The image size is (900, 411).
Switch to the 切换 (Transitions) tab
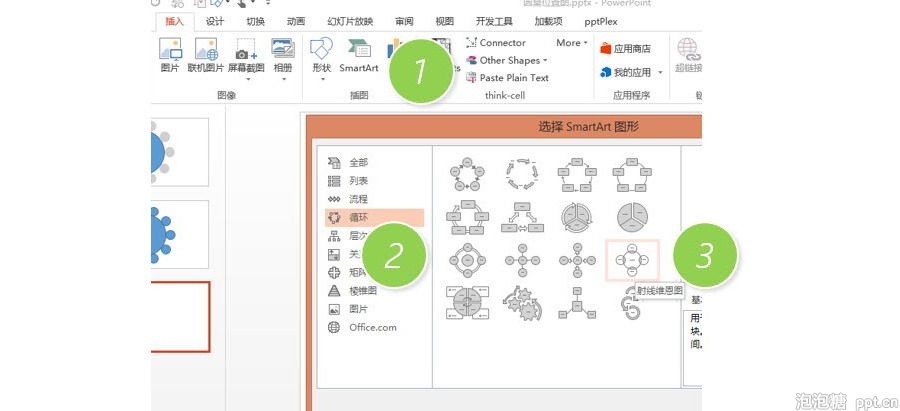pyautogui.click(x=255, y=21)
